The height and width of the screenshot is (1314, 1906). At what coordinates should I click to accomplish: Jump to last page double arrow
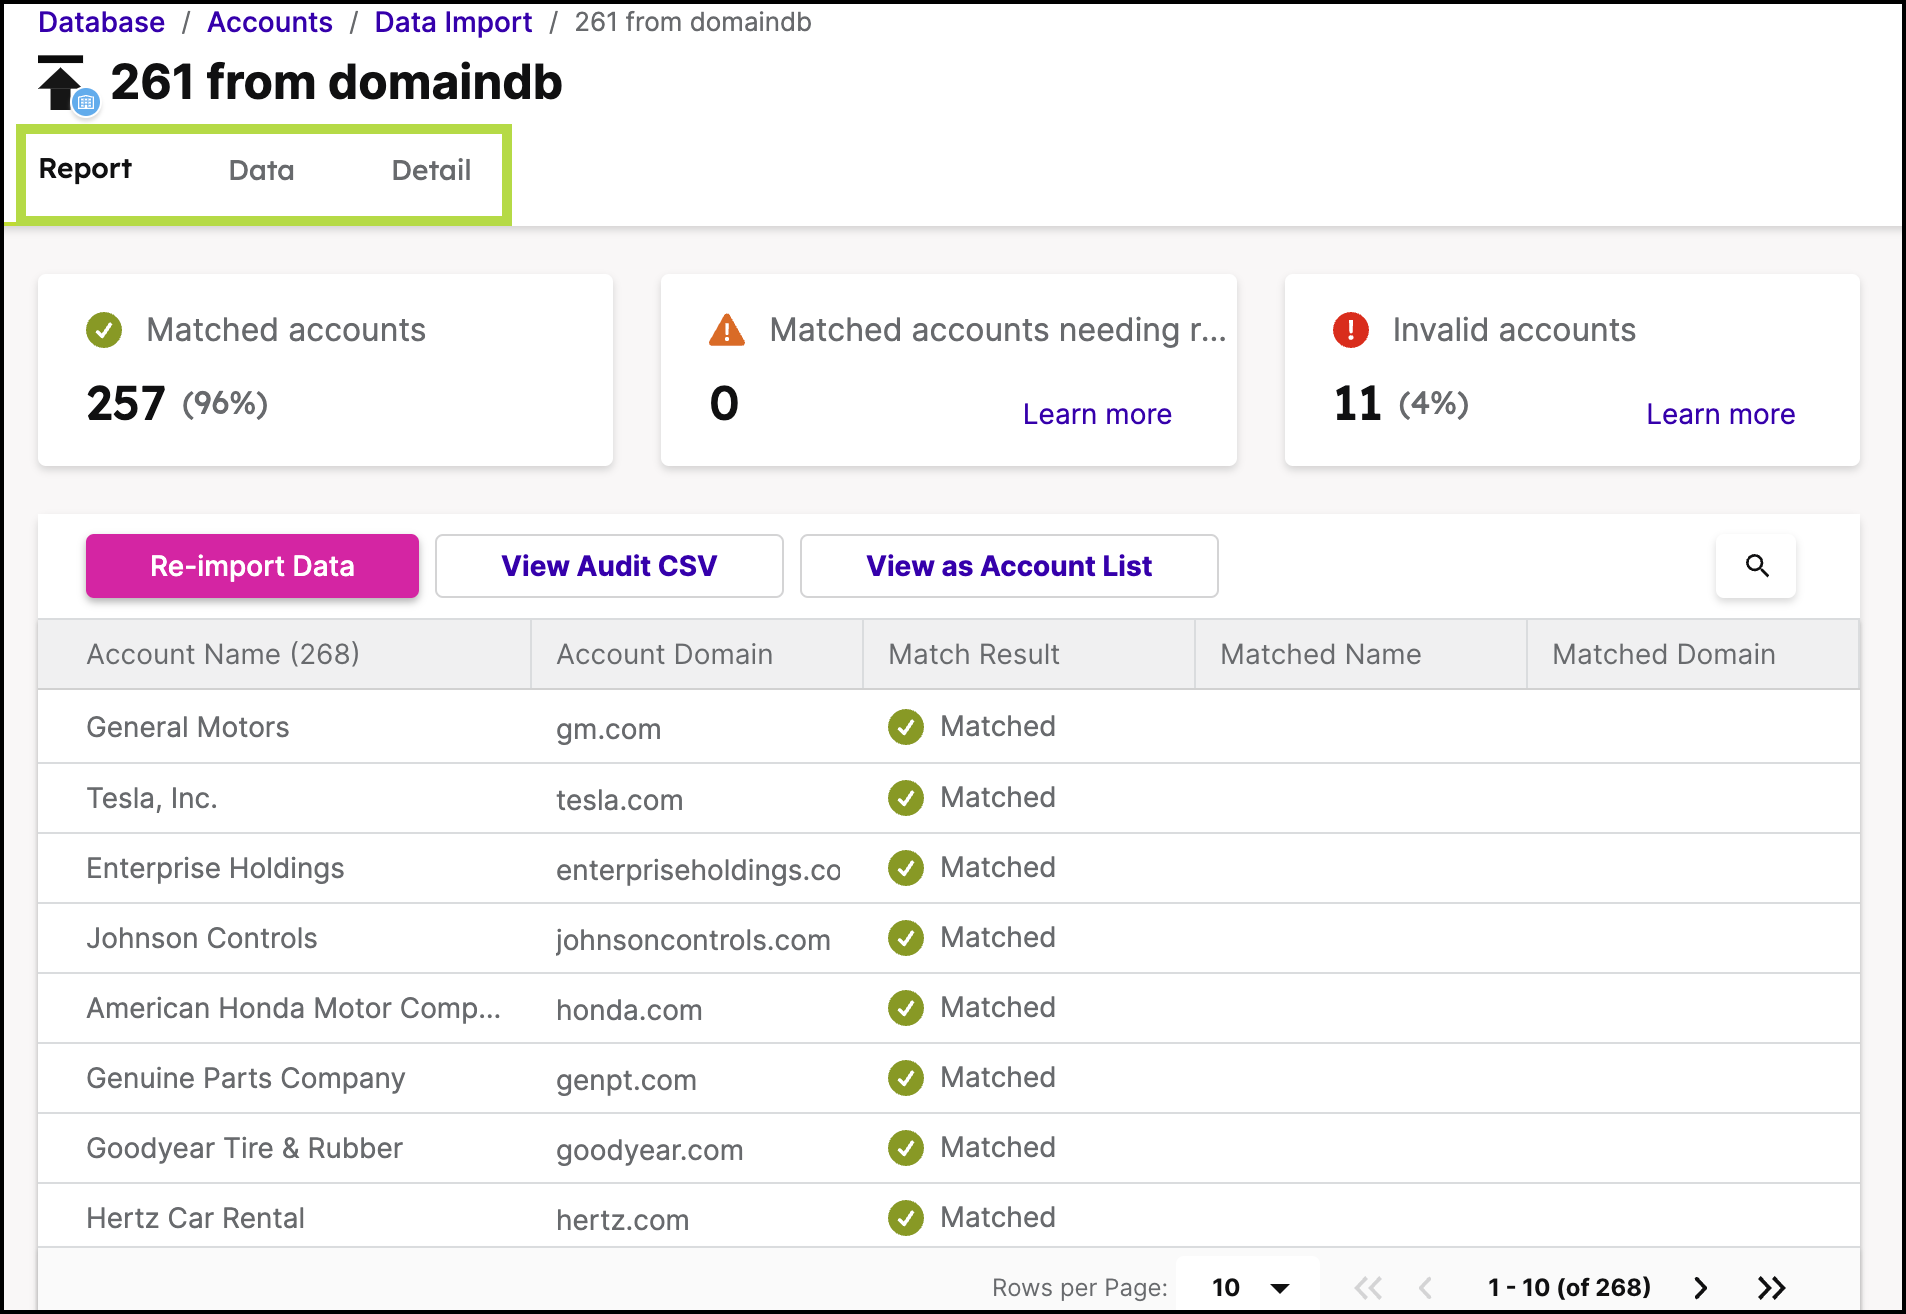(1771, 1288)
